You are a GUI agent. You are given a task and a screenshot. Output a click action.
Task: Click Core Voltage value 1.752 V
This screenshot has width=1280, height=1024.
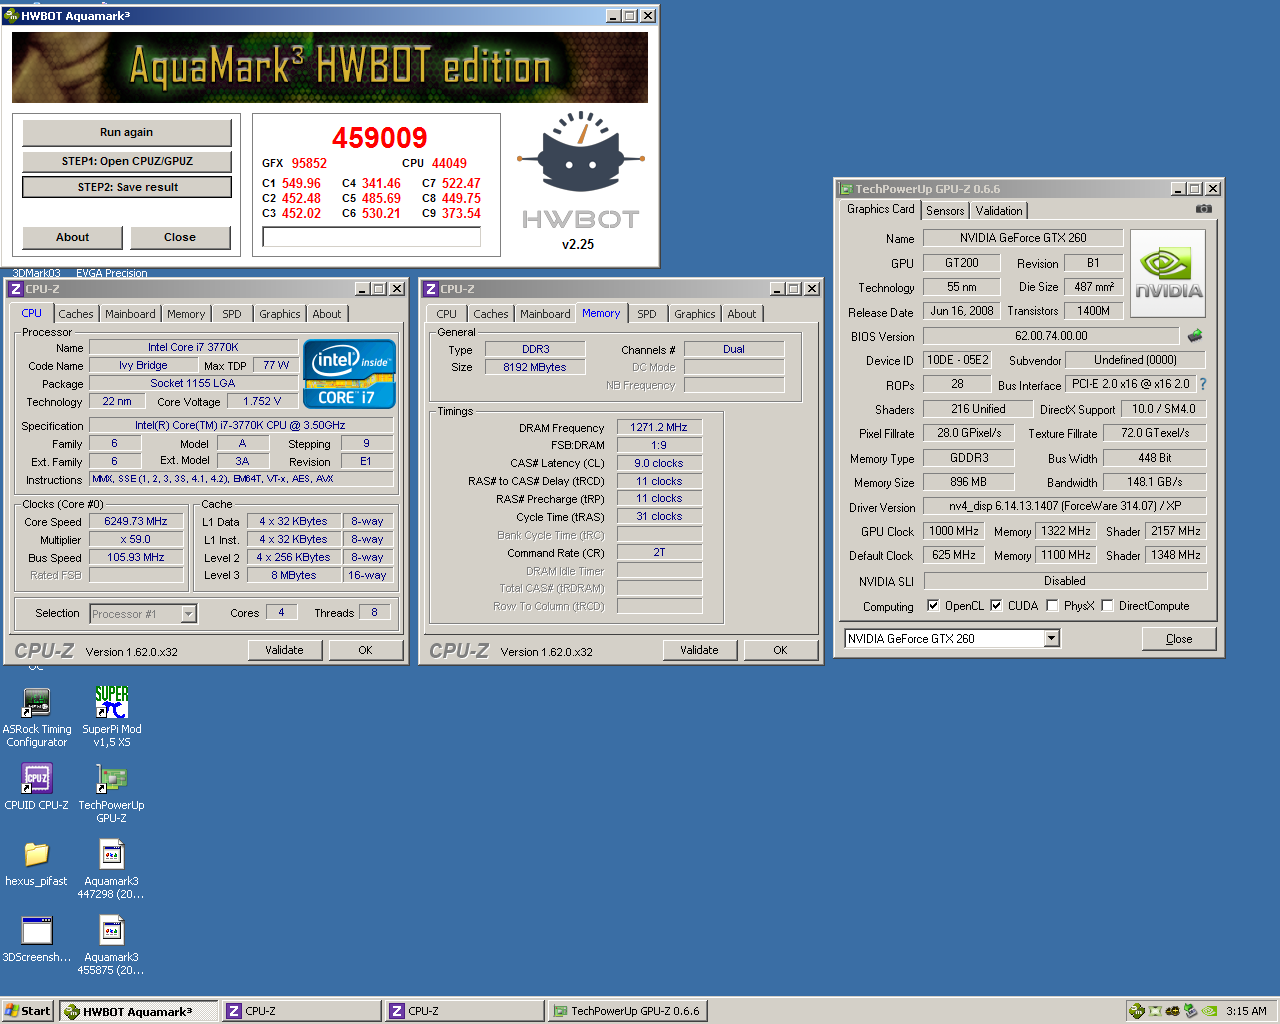click(262, 401)
